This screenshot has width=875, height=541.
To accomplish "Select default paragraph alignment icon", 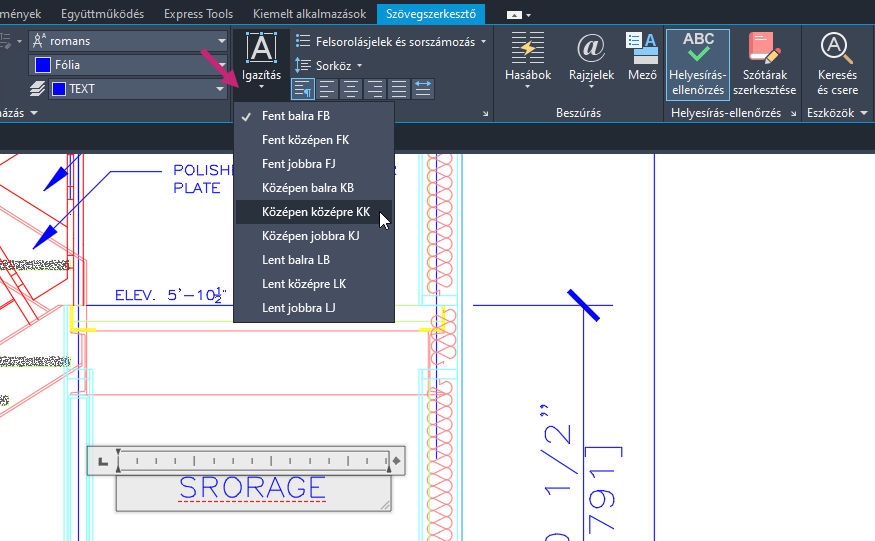I will click(x=303, y=89).
